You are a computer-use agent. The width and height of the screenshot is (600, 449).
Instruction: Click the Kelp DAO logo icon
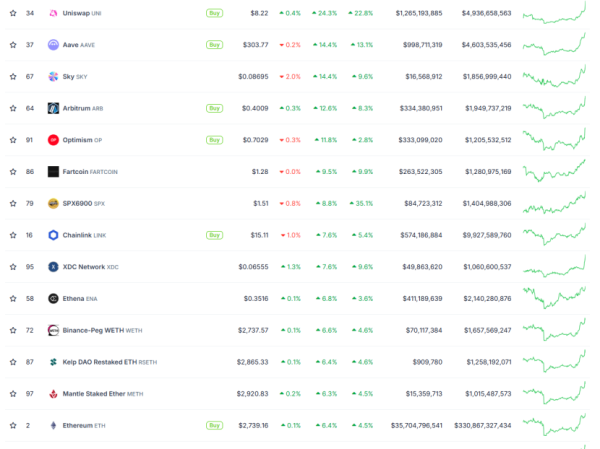pos(53,362)
